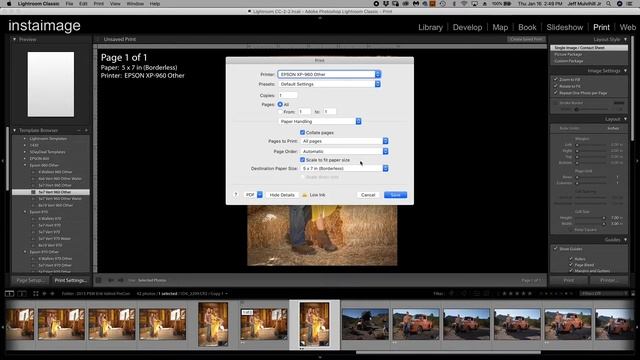This screenshot has width=640, height=360.
Task: Click the first page square icon in toolbar
Action: coord(98,280)
